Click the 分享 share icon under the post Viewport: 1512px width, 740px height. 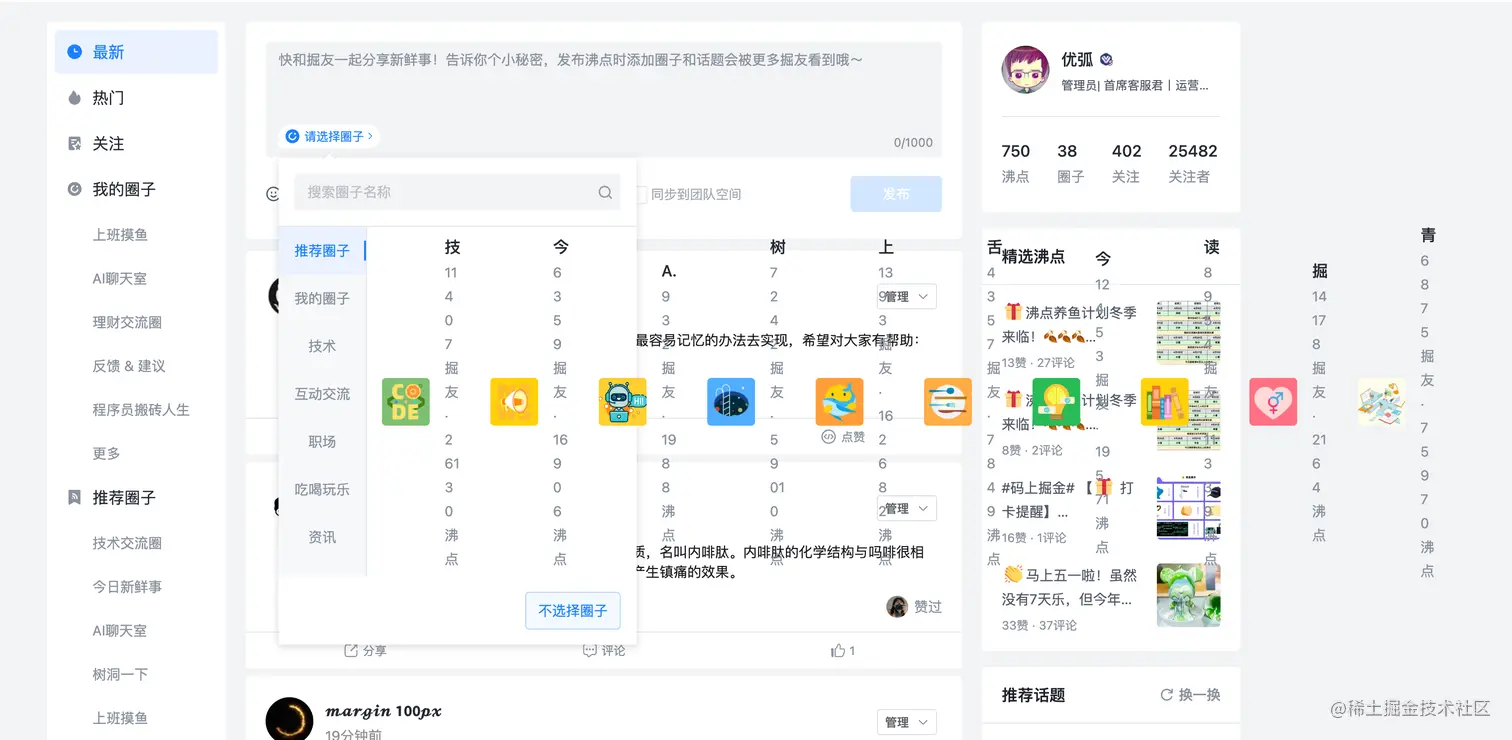coord(350,651)
